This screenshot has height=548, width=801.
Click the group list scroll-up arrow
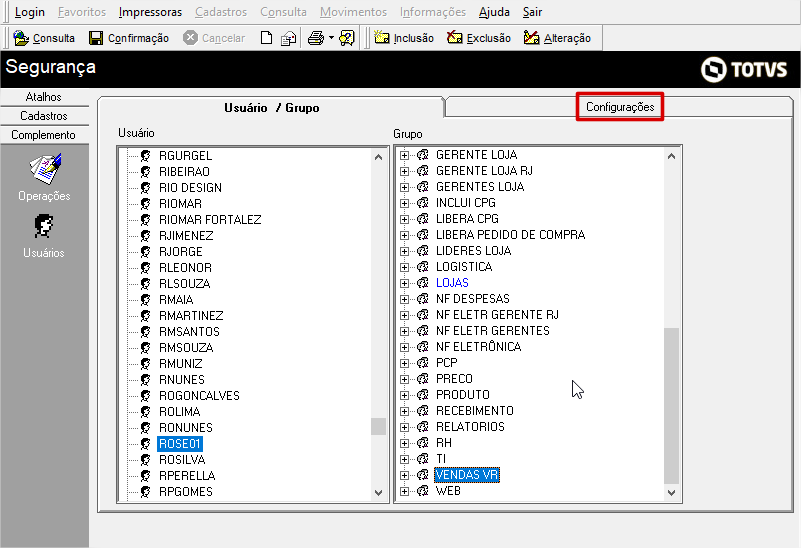click(x=671, y=156)
